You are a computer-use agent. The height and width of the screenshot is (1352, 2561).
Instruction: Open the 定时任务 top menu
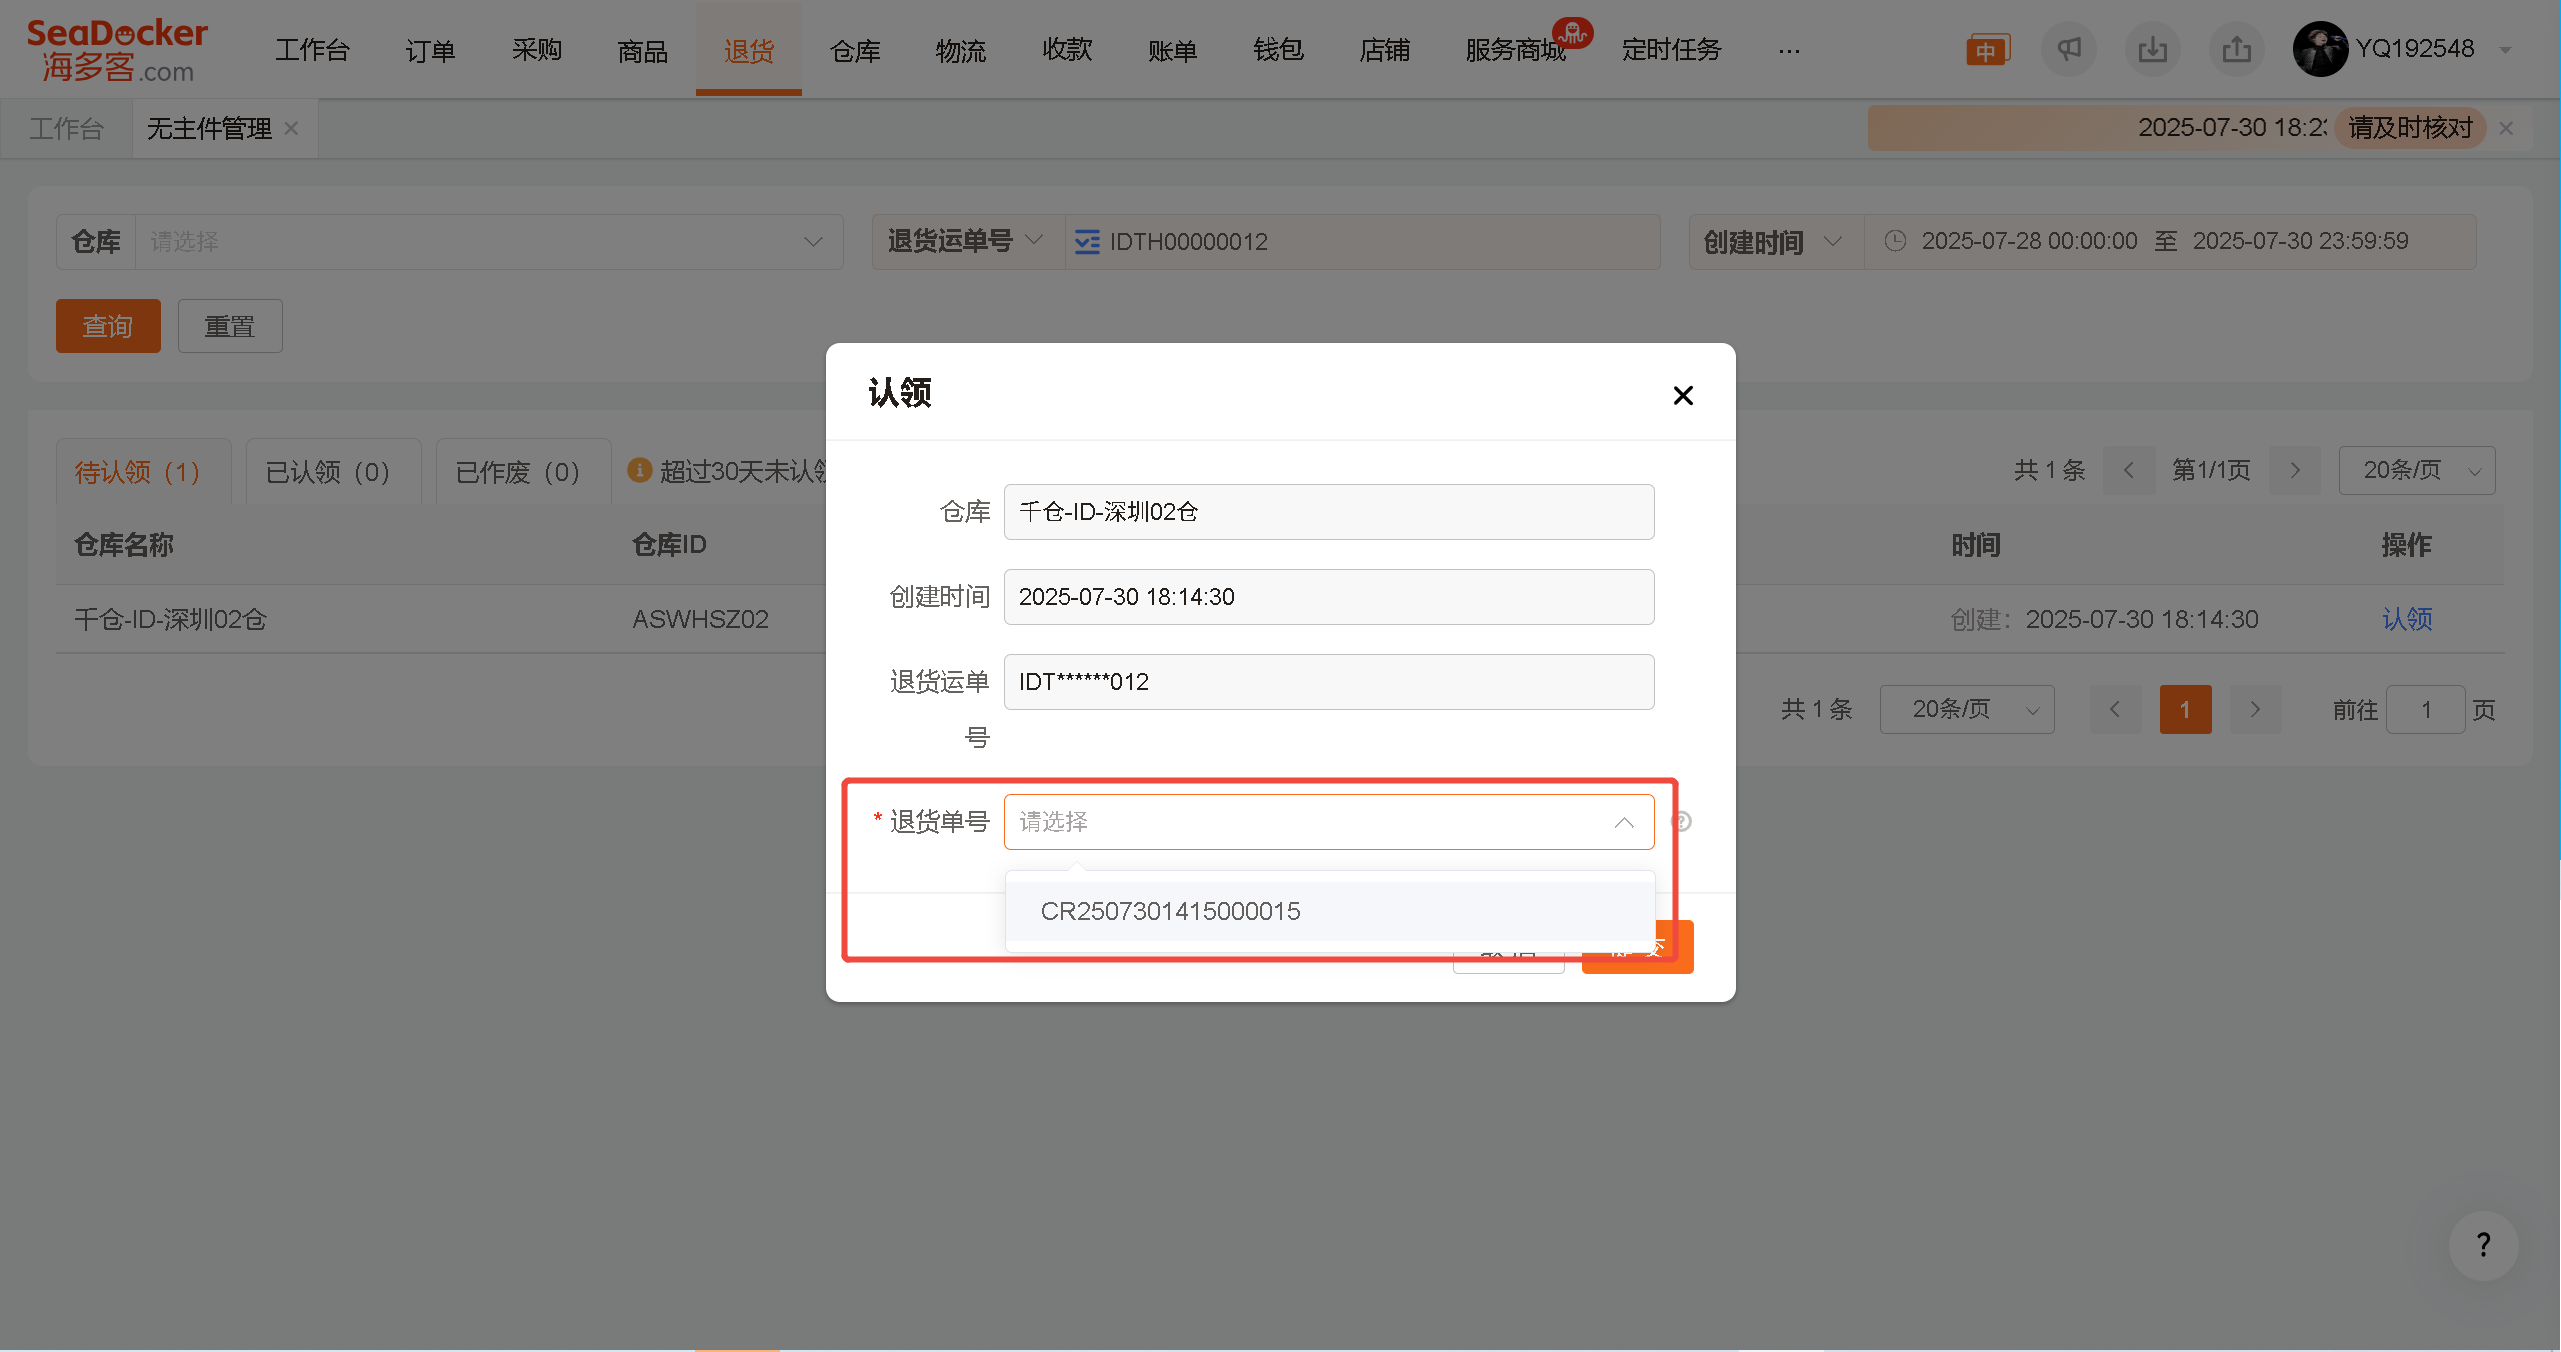1672,50
